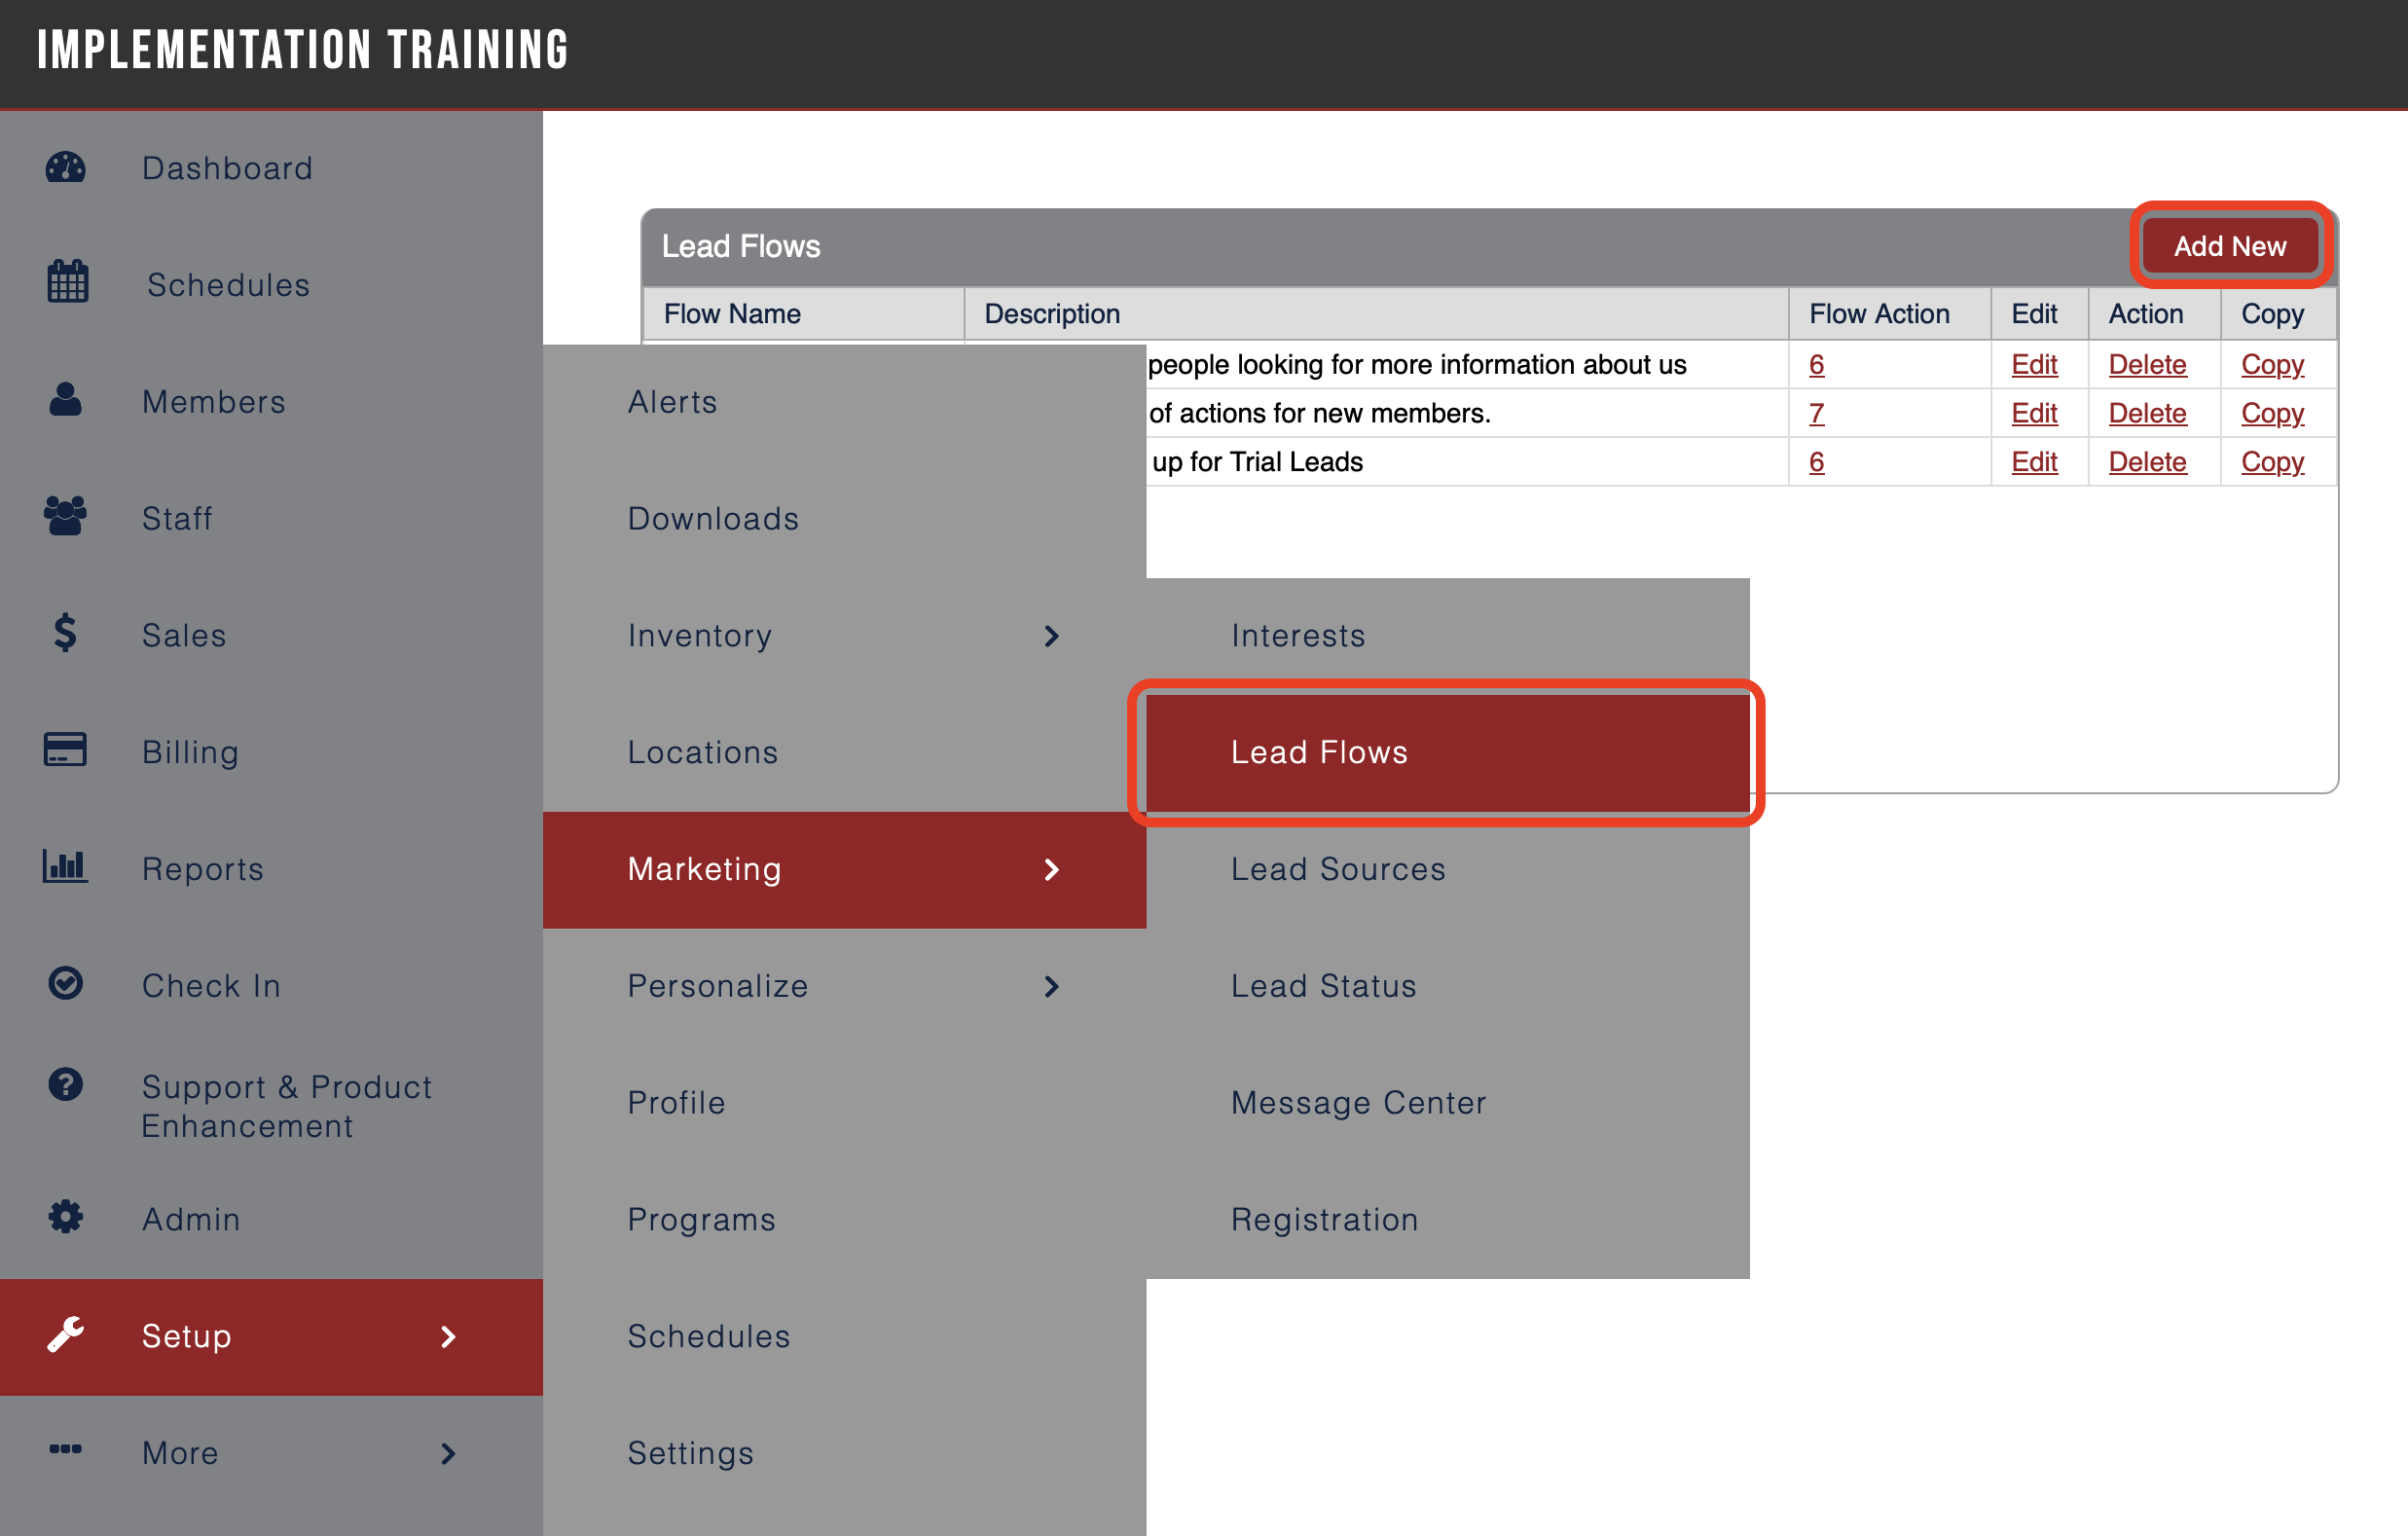The image size is (2408, 1536).
Task: Open the More menu chevron
Action: (x=447, y=1454)
